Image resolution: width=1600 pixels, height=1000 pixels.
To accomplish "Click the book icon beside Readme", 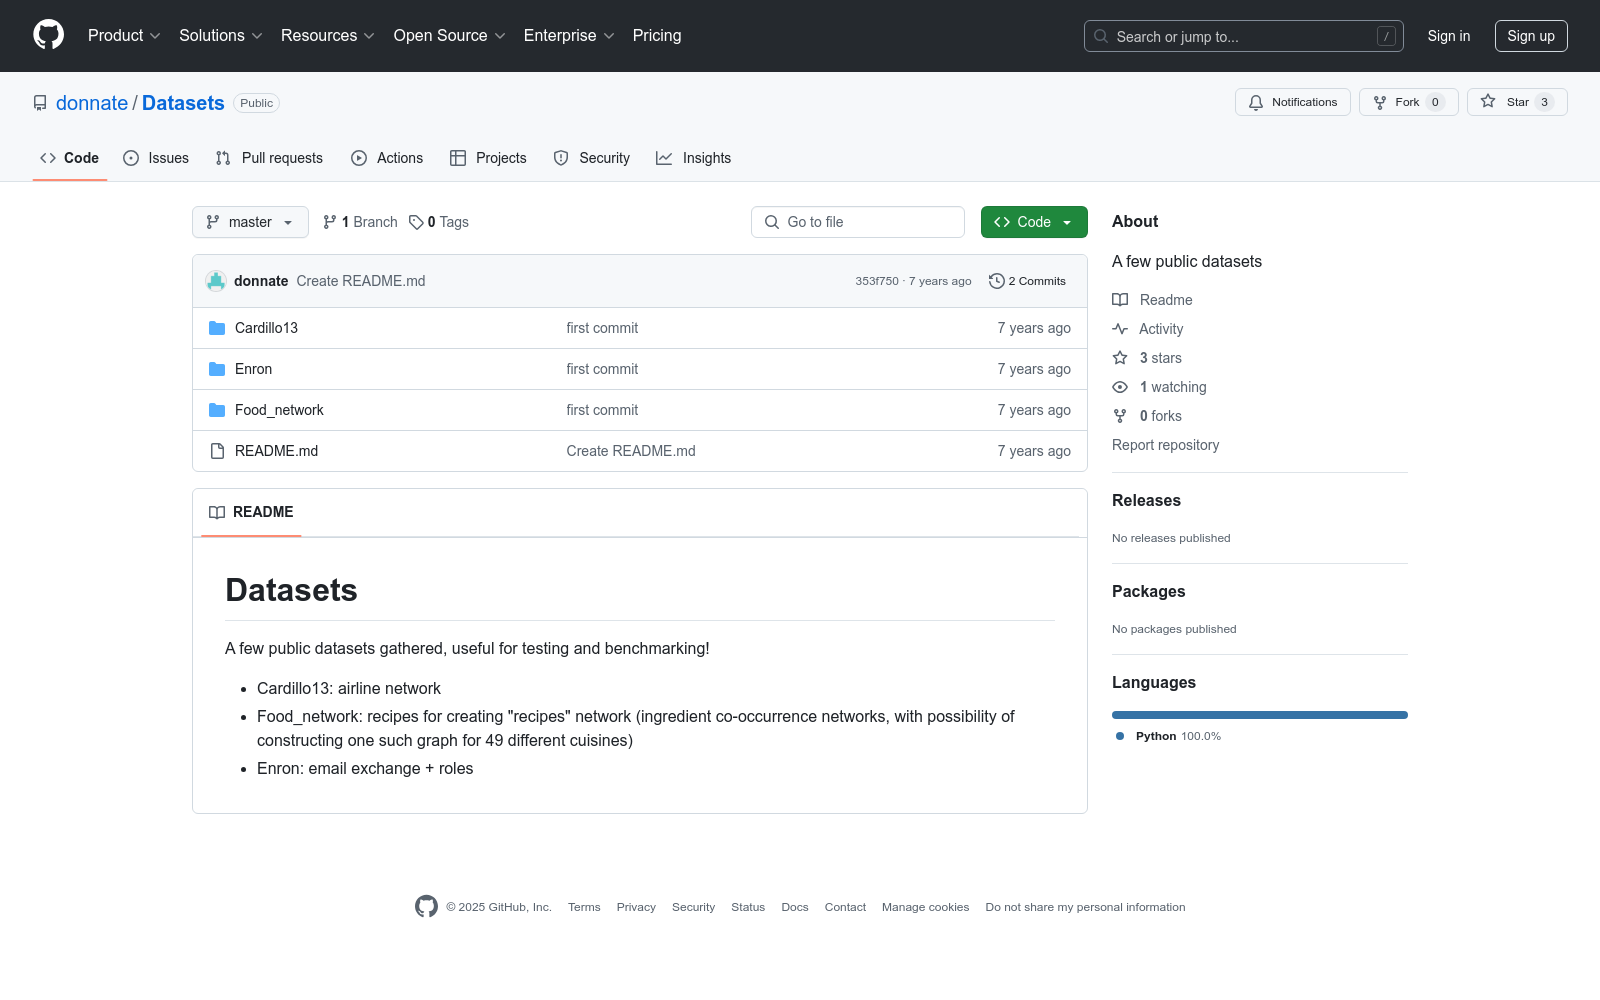I will pyautogui.click(x=1120, y=300).
